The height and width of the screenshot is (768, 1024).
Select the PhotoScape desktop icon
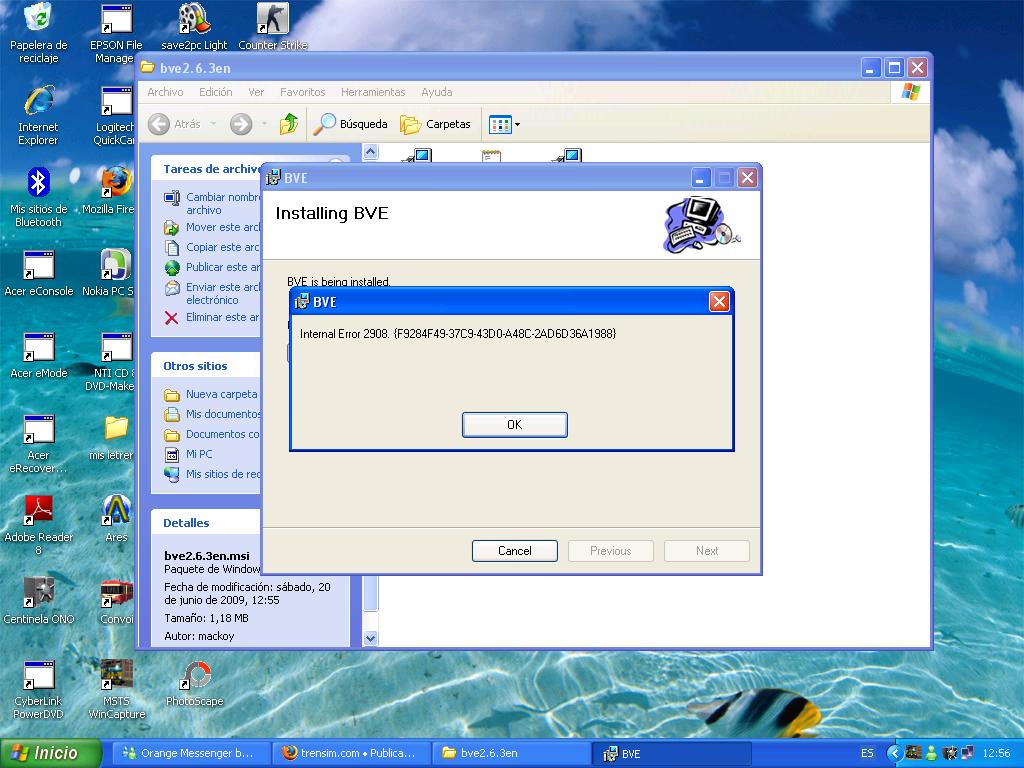click(x=195, y=677)
